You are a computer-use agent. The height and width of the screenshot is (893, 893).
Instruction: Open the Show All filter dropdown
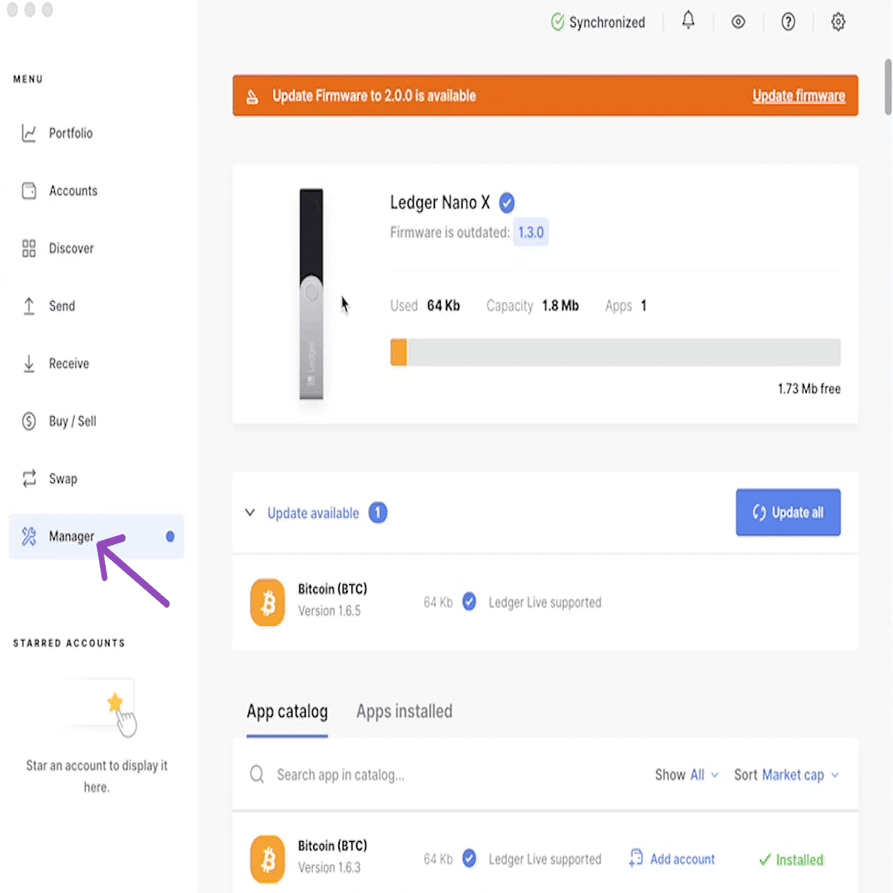pyautogui.click(x=686, y=774)
